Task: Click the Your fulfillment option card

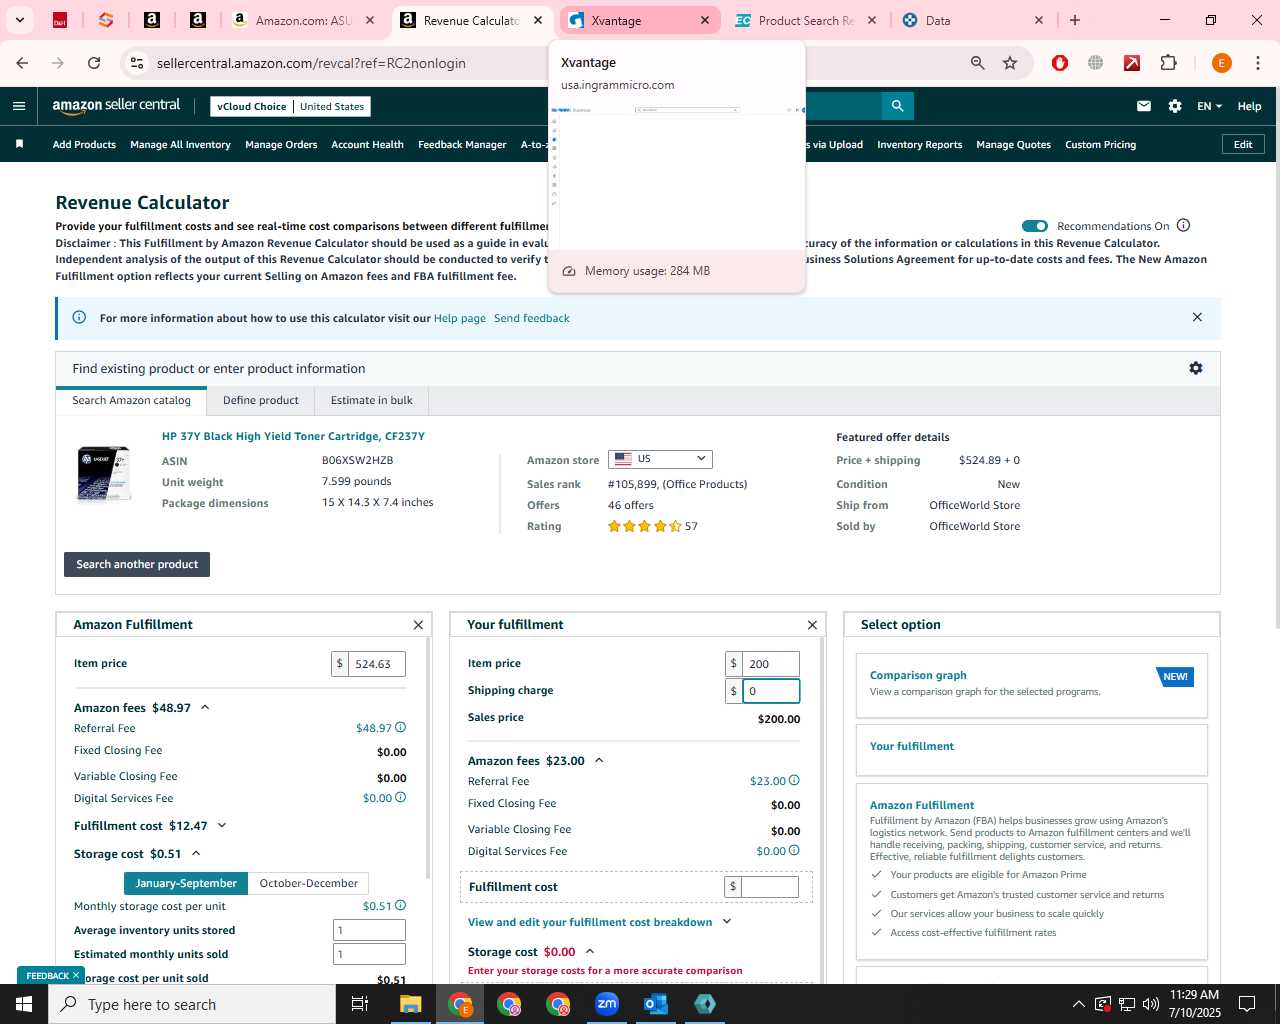Action: (1031, 749)
